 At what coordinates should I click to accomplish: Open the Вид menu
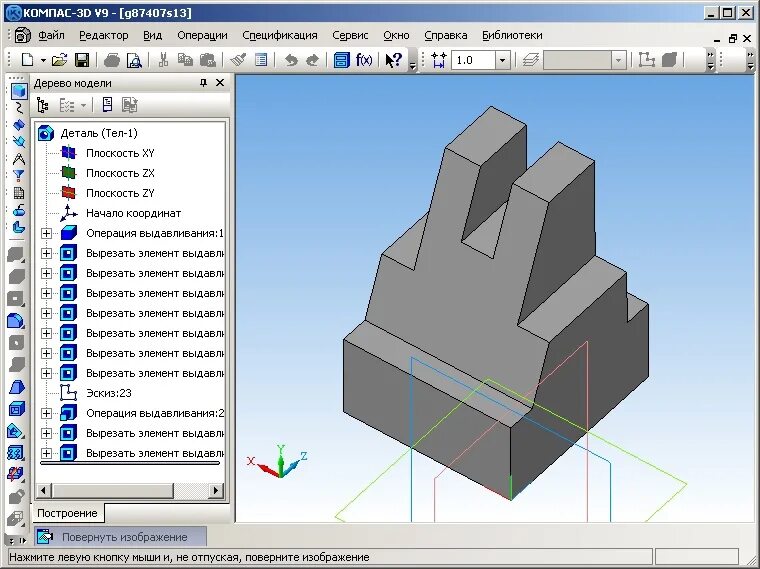click(153, 35)
